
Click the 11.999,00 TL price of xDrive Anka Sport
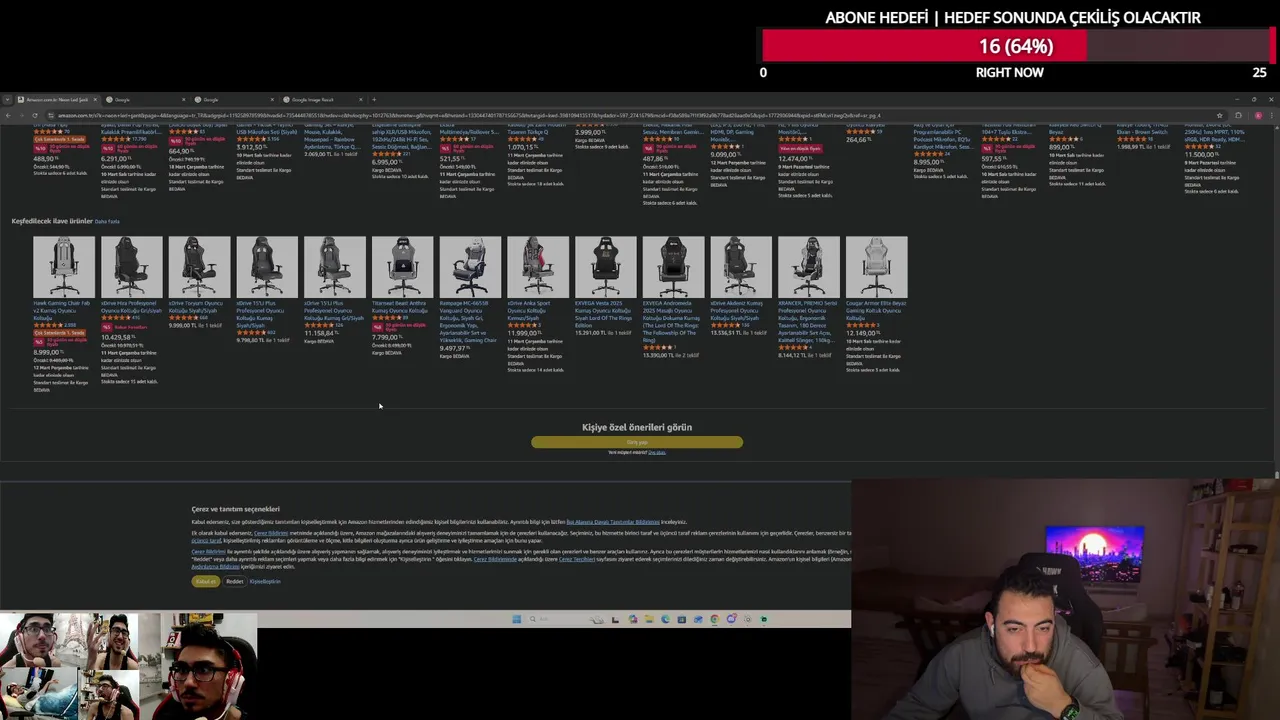524,334
